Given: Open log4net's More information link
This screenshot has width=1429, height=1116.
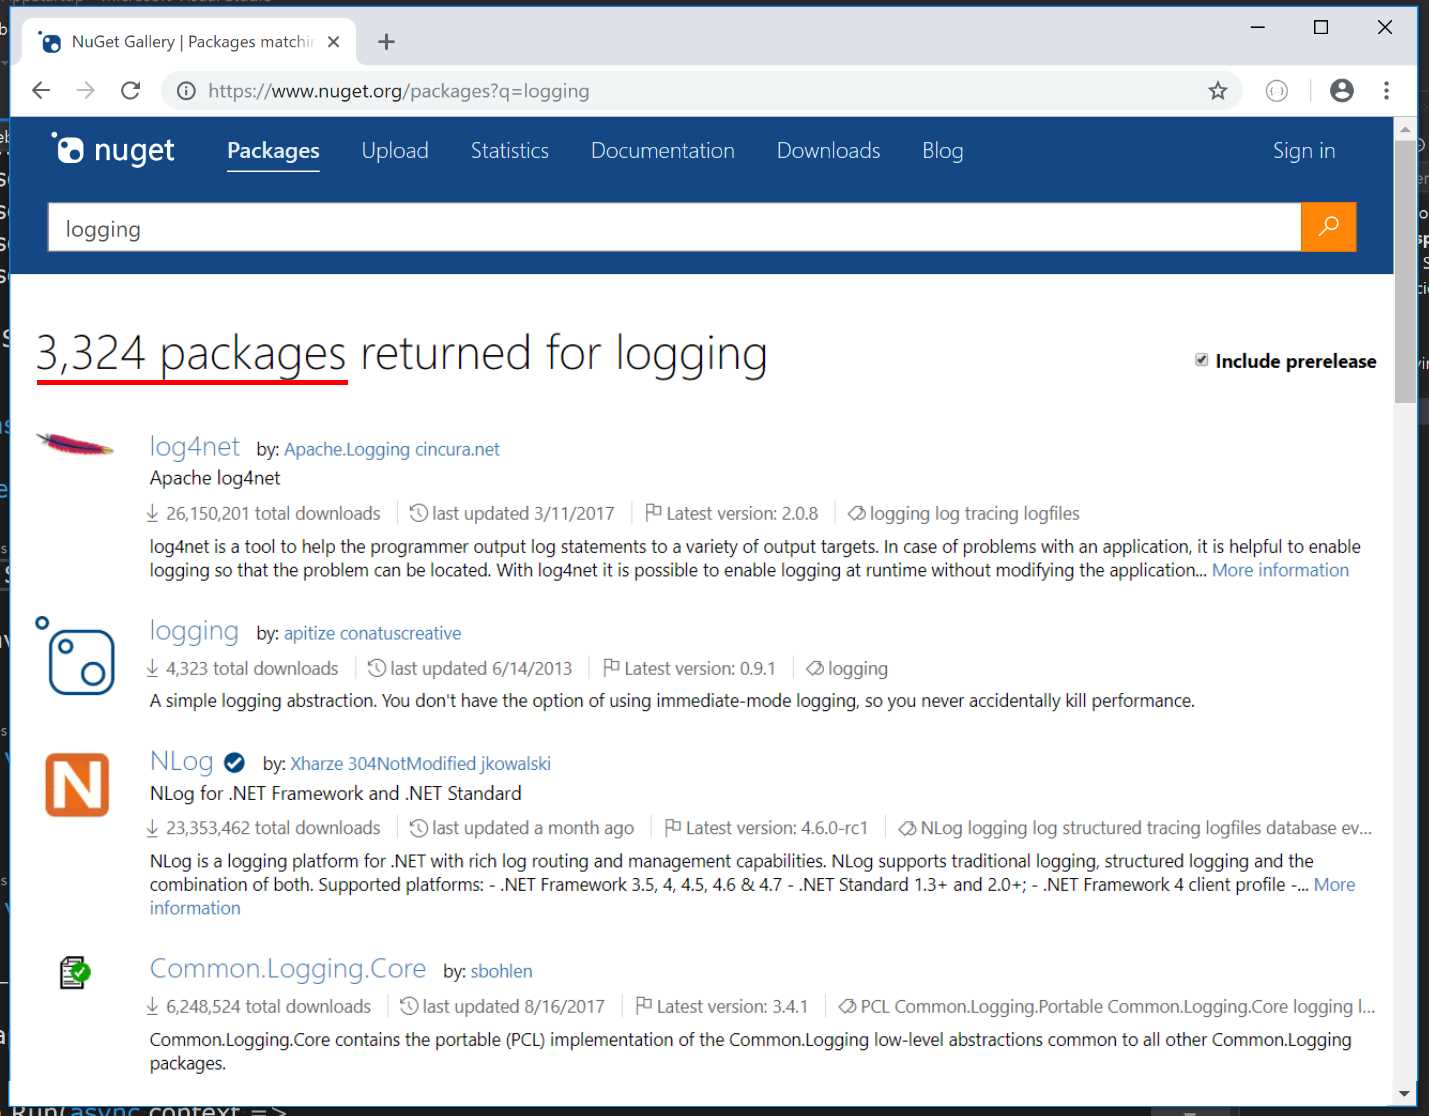Looking at the screenshot, I should point(1279,570).
